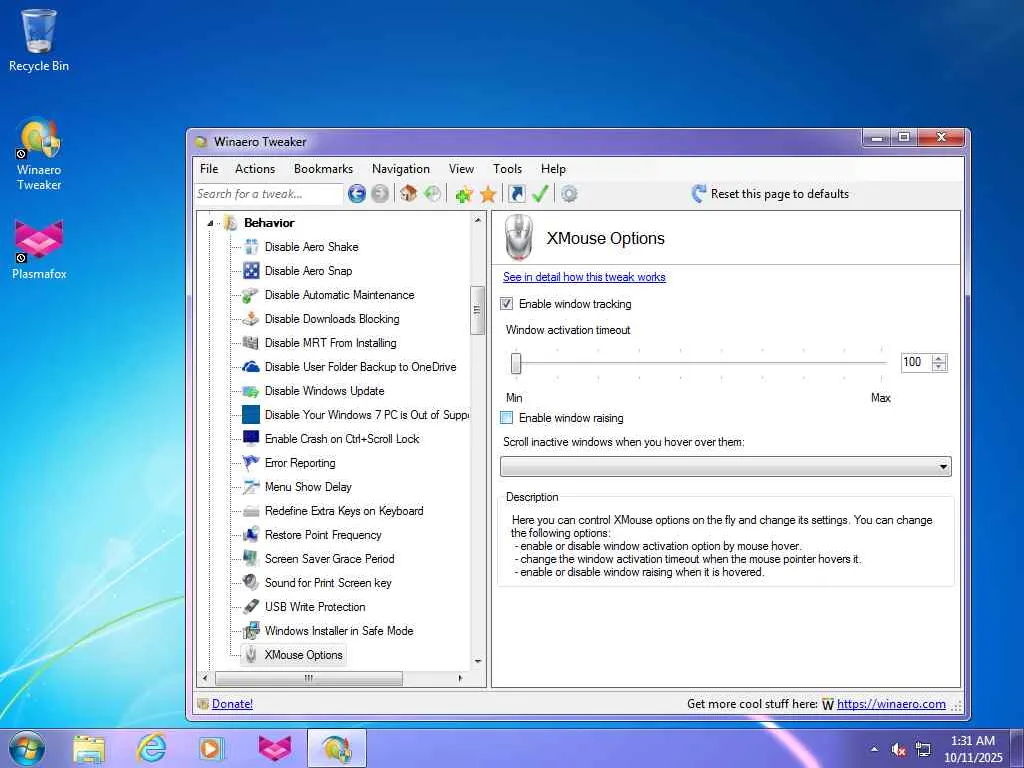Image resolution: width=1024 pixels, height=768 pixels.
Task: Click the green plus add bookmark icon
Action: pyautogui.click(x=464, y=194)
